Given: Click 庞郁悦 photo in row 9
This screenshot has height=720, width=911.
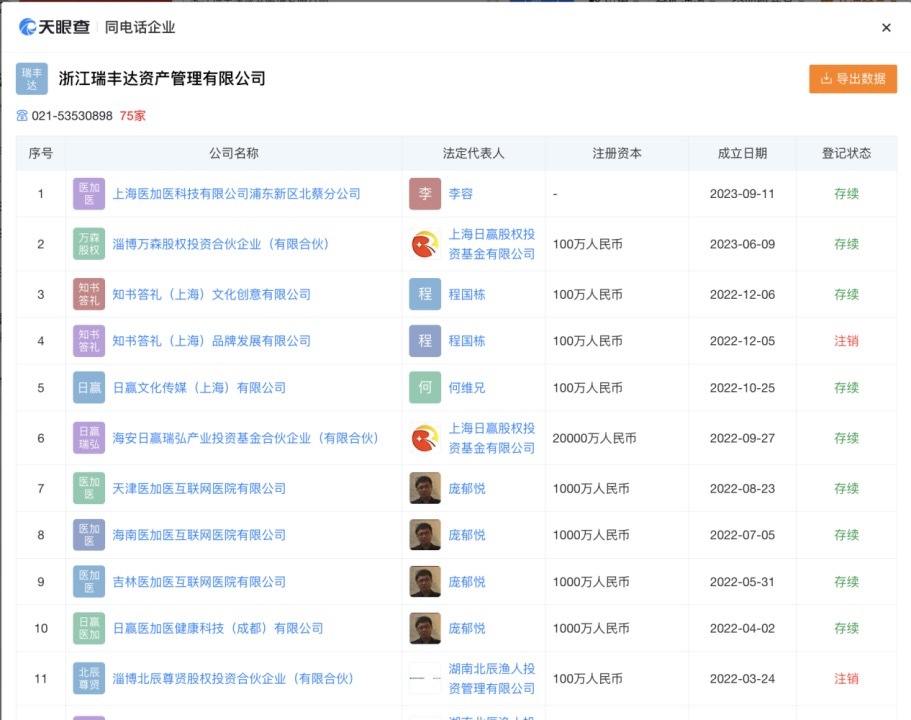Looking at the screenshot, I should pos(425,582).
